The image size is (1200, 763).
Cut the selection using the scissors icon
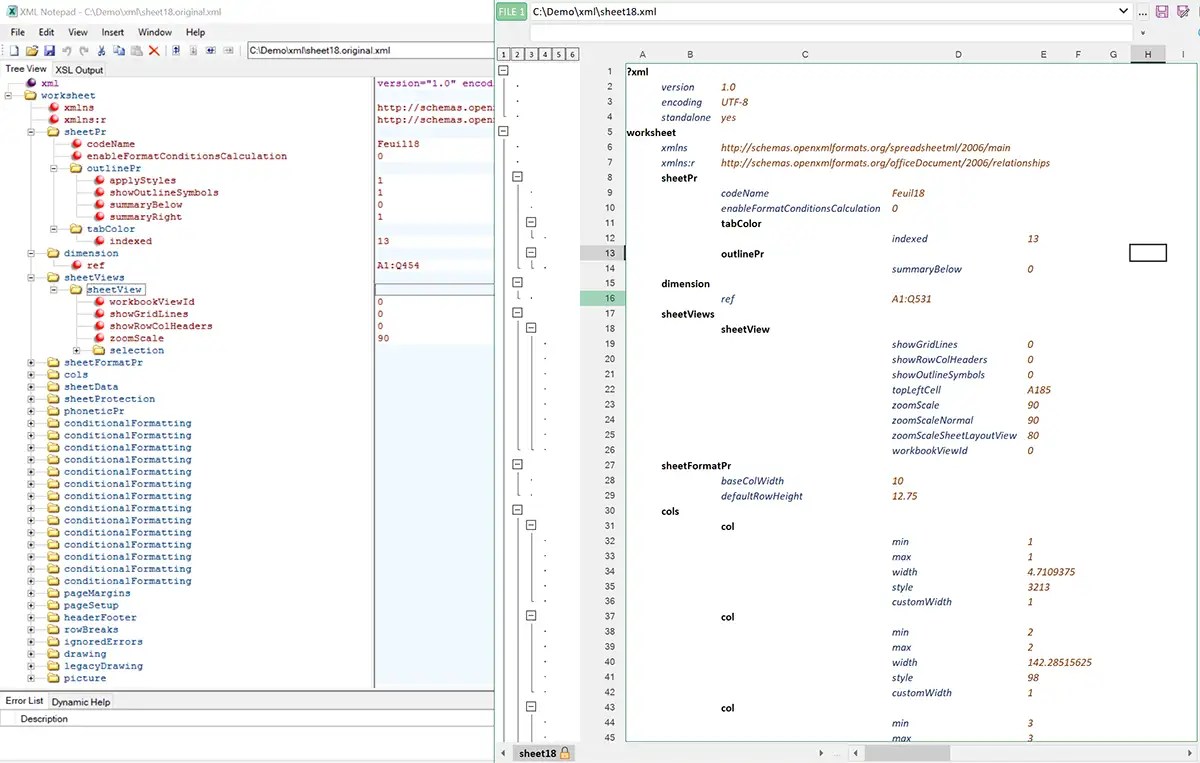101,50
